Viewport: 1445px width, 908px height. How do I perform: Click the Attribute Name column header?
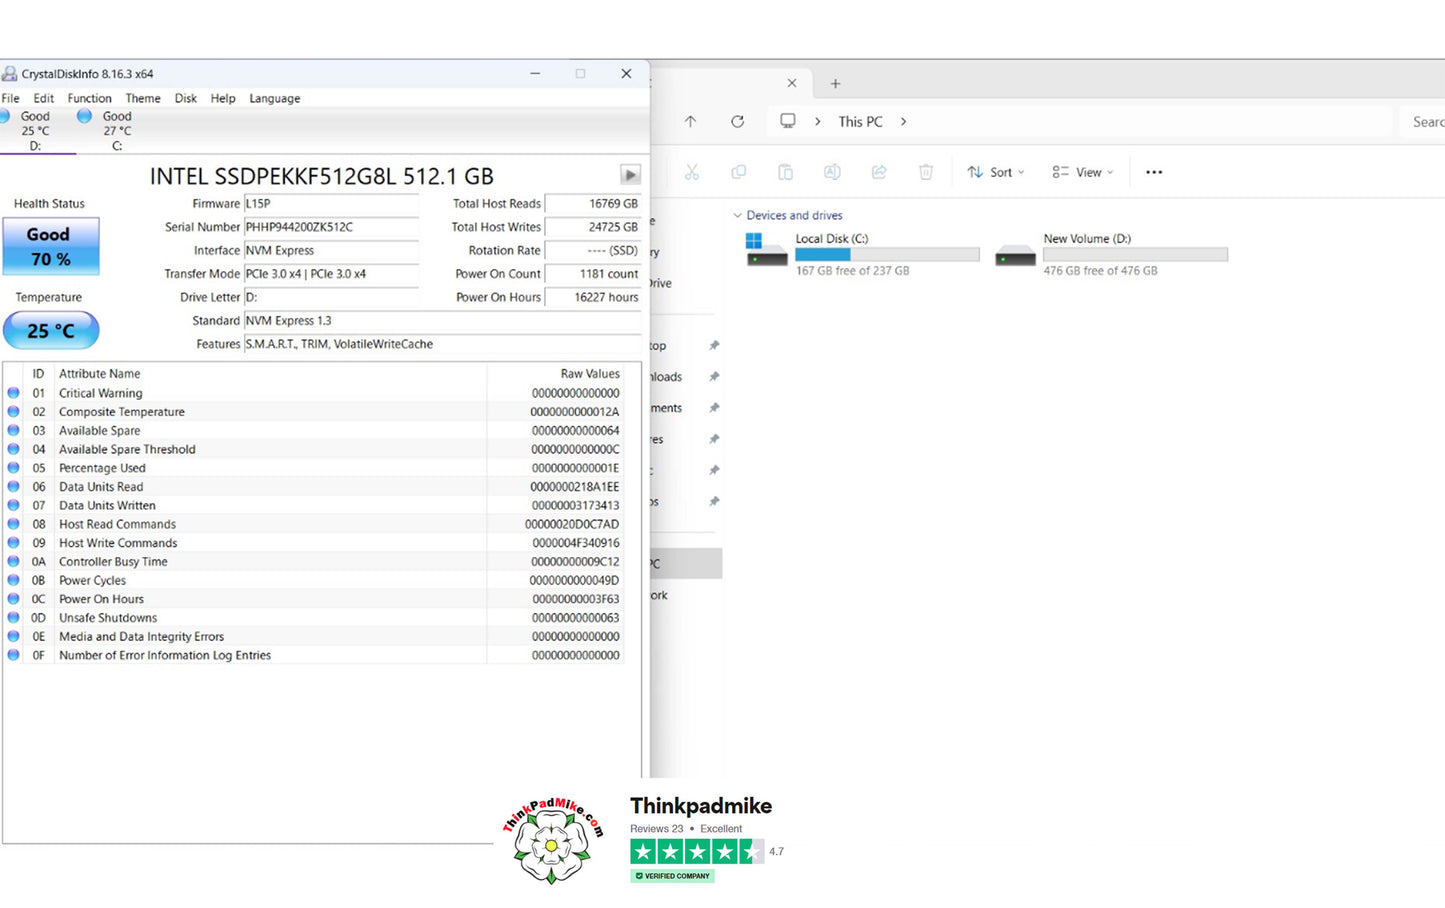270,373
